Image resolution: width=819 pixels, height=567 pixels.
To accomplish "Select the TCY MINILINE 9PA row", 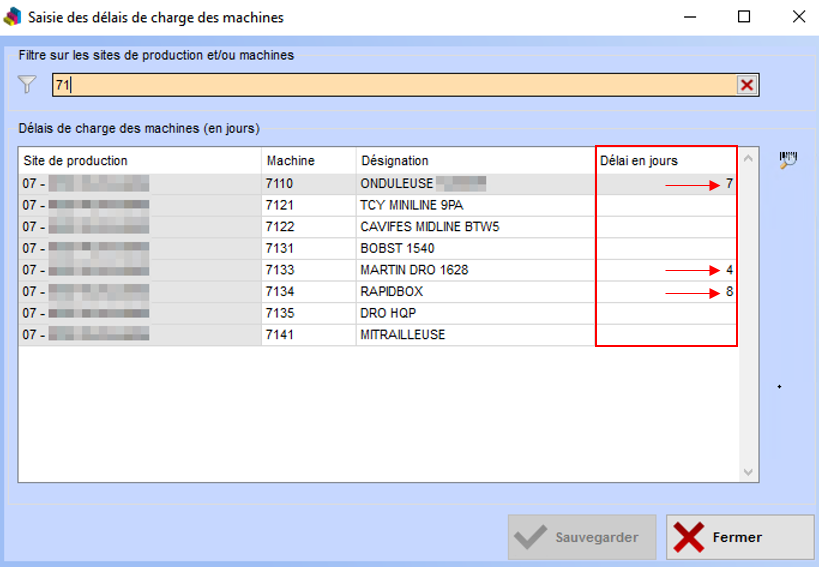I will pyautogui.click(x=410, y=205).
